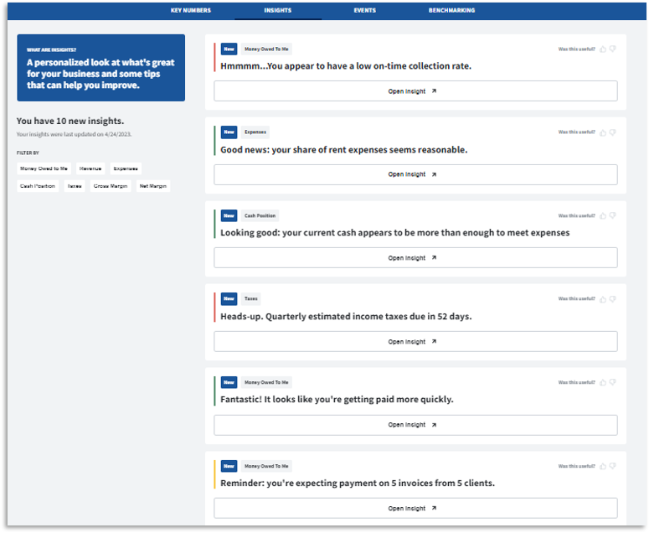
Task: Filter insights by Taxes
Action: pyautogui.click(x=75, y=186)
